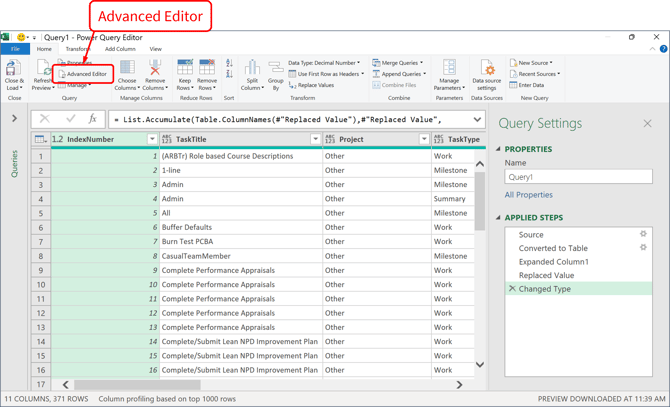Collapse the PROPERTIES section triangle
This screenshot has height=407, width=670.
coord(498,149)
